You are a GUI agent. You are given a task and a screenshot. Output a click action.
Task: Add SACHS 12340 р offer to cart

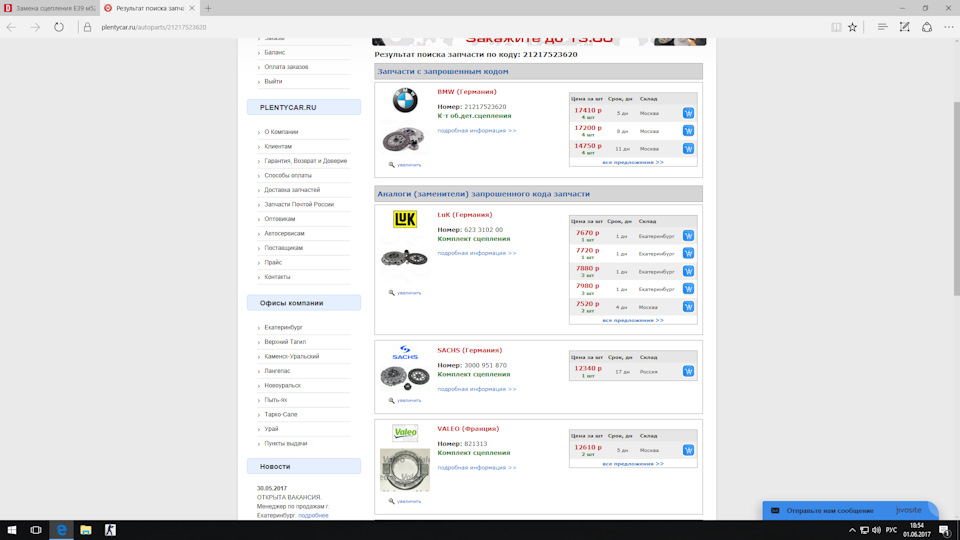click(688, 372)
